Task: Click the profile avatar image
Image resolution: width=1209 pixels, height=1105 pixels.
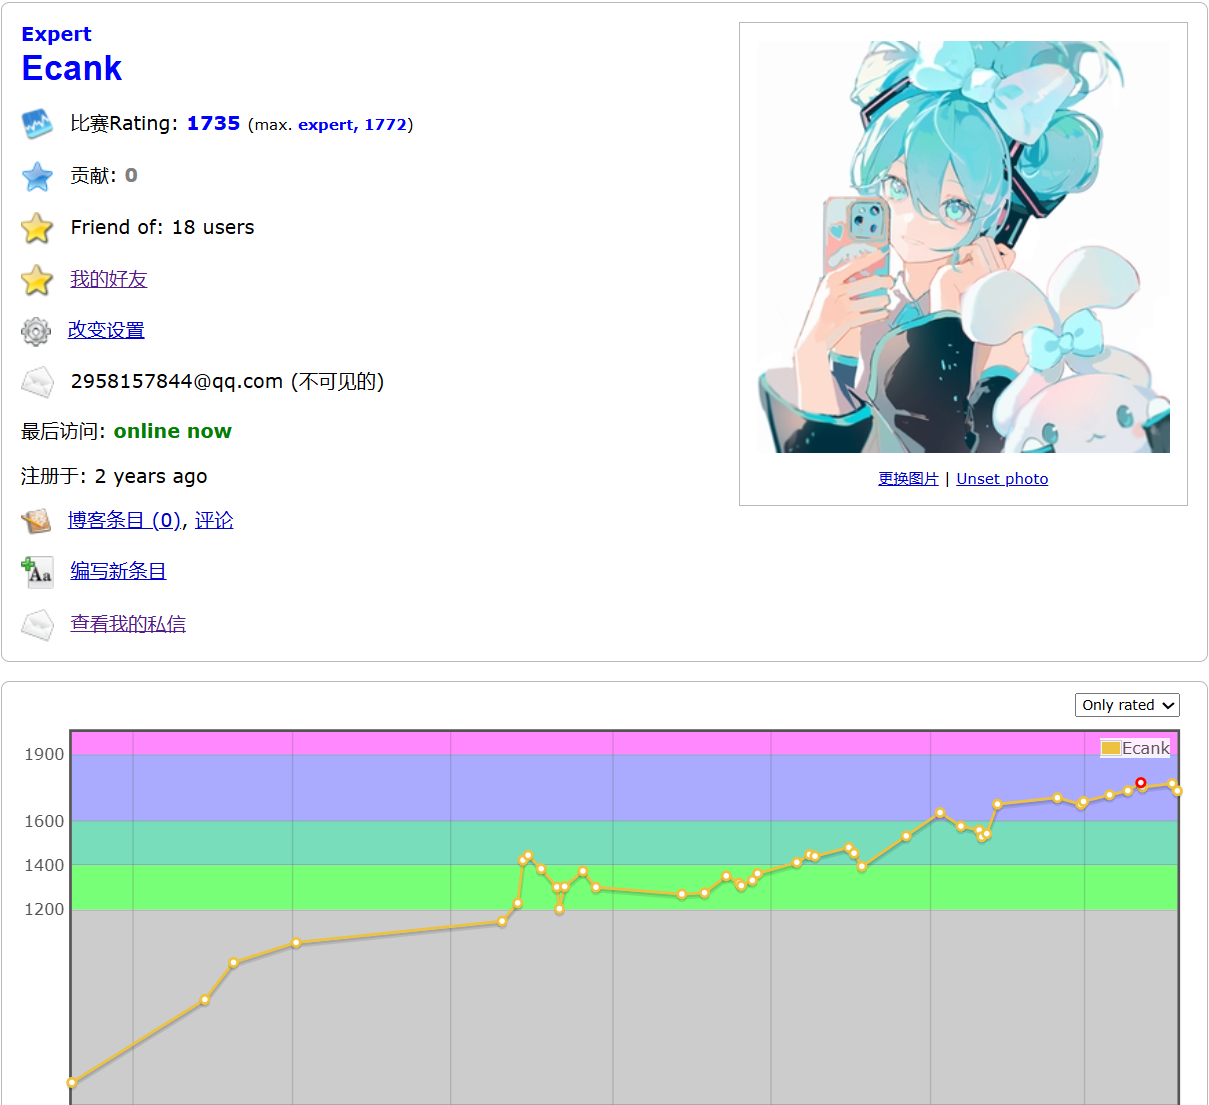Action: coord(963,247)
